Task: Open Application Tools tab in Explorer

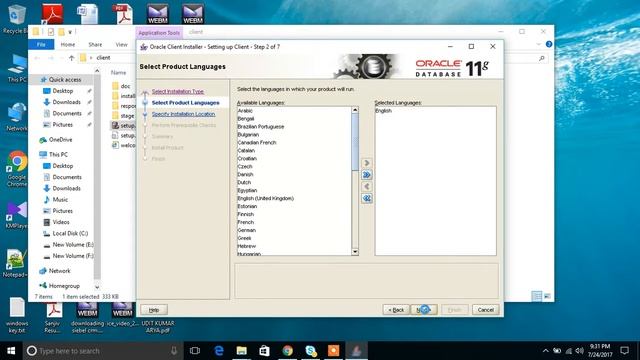Action: pos(159,33)
